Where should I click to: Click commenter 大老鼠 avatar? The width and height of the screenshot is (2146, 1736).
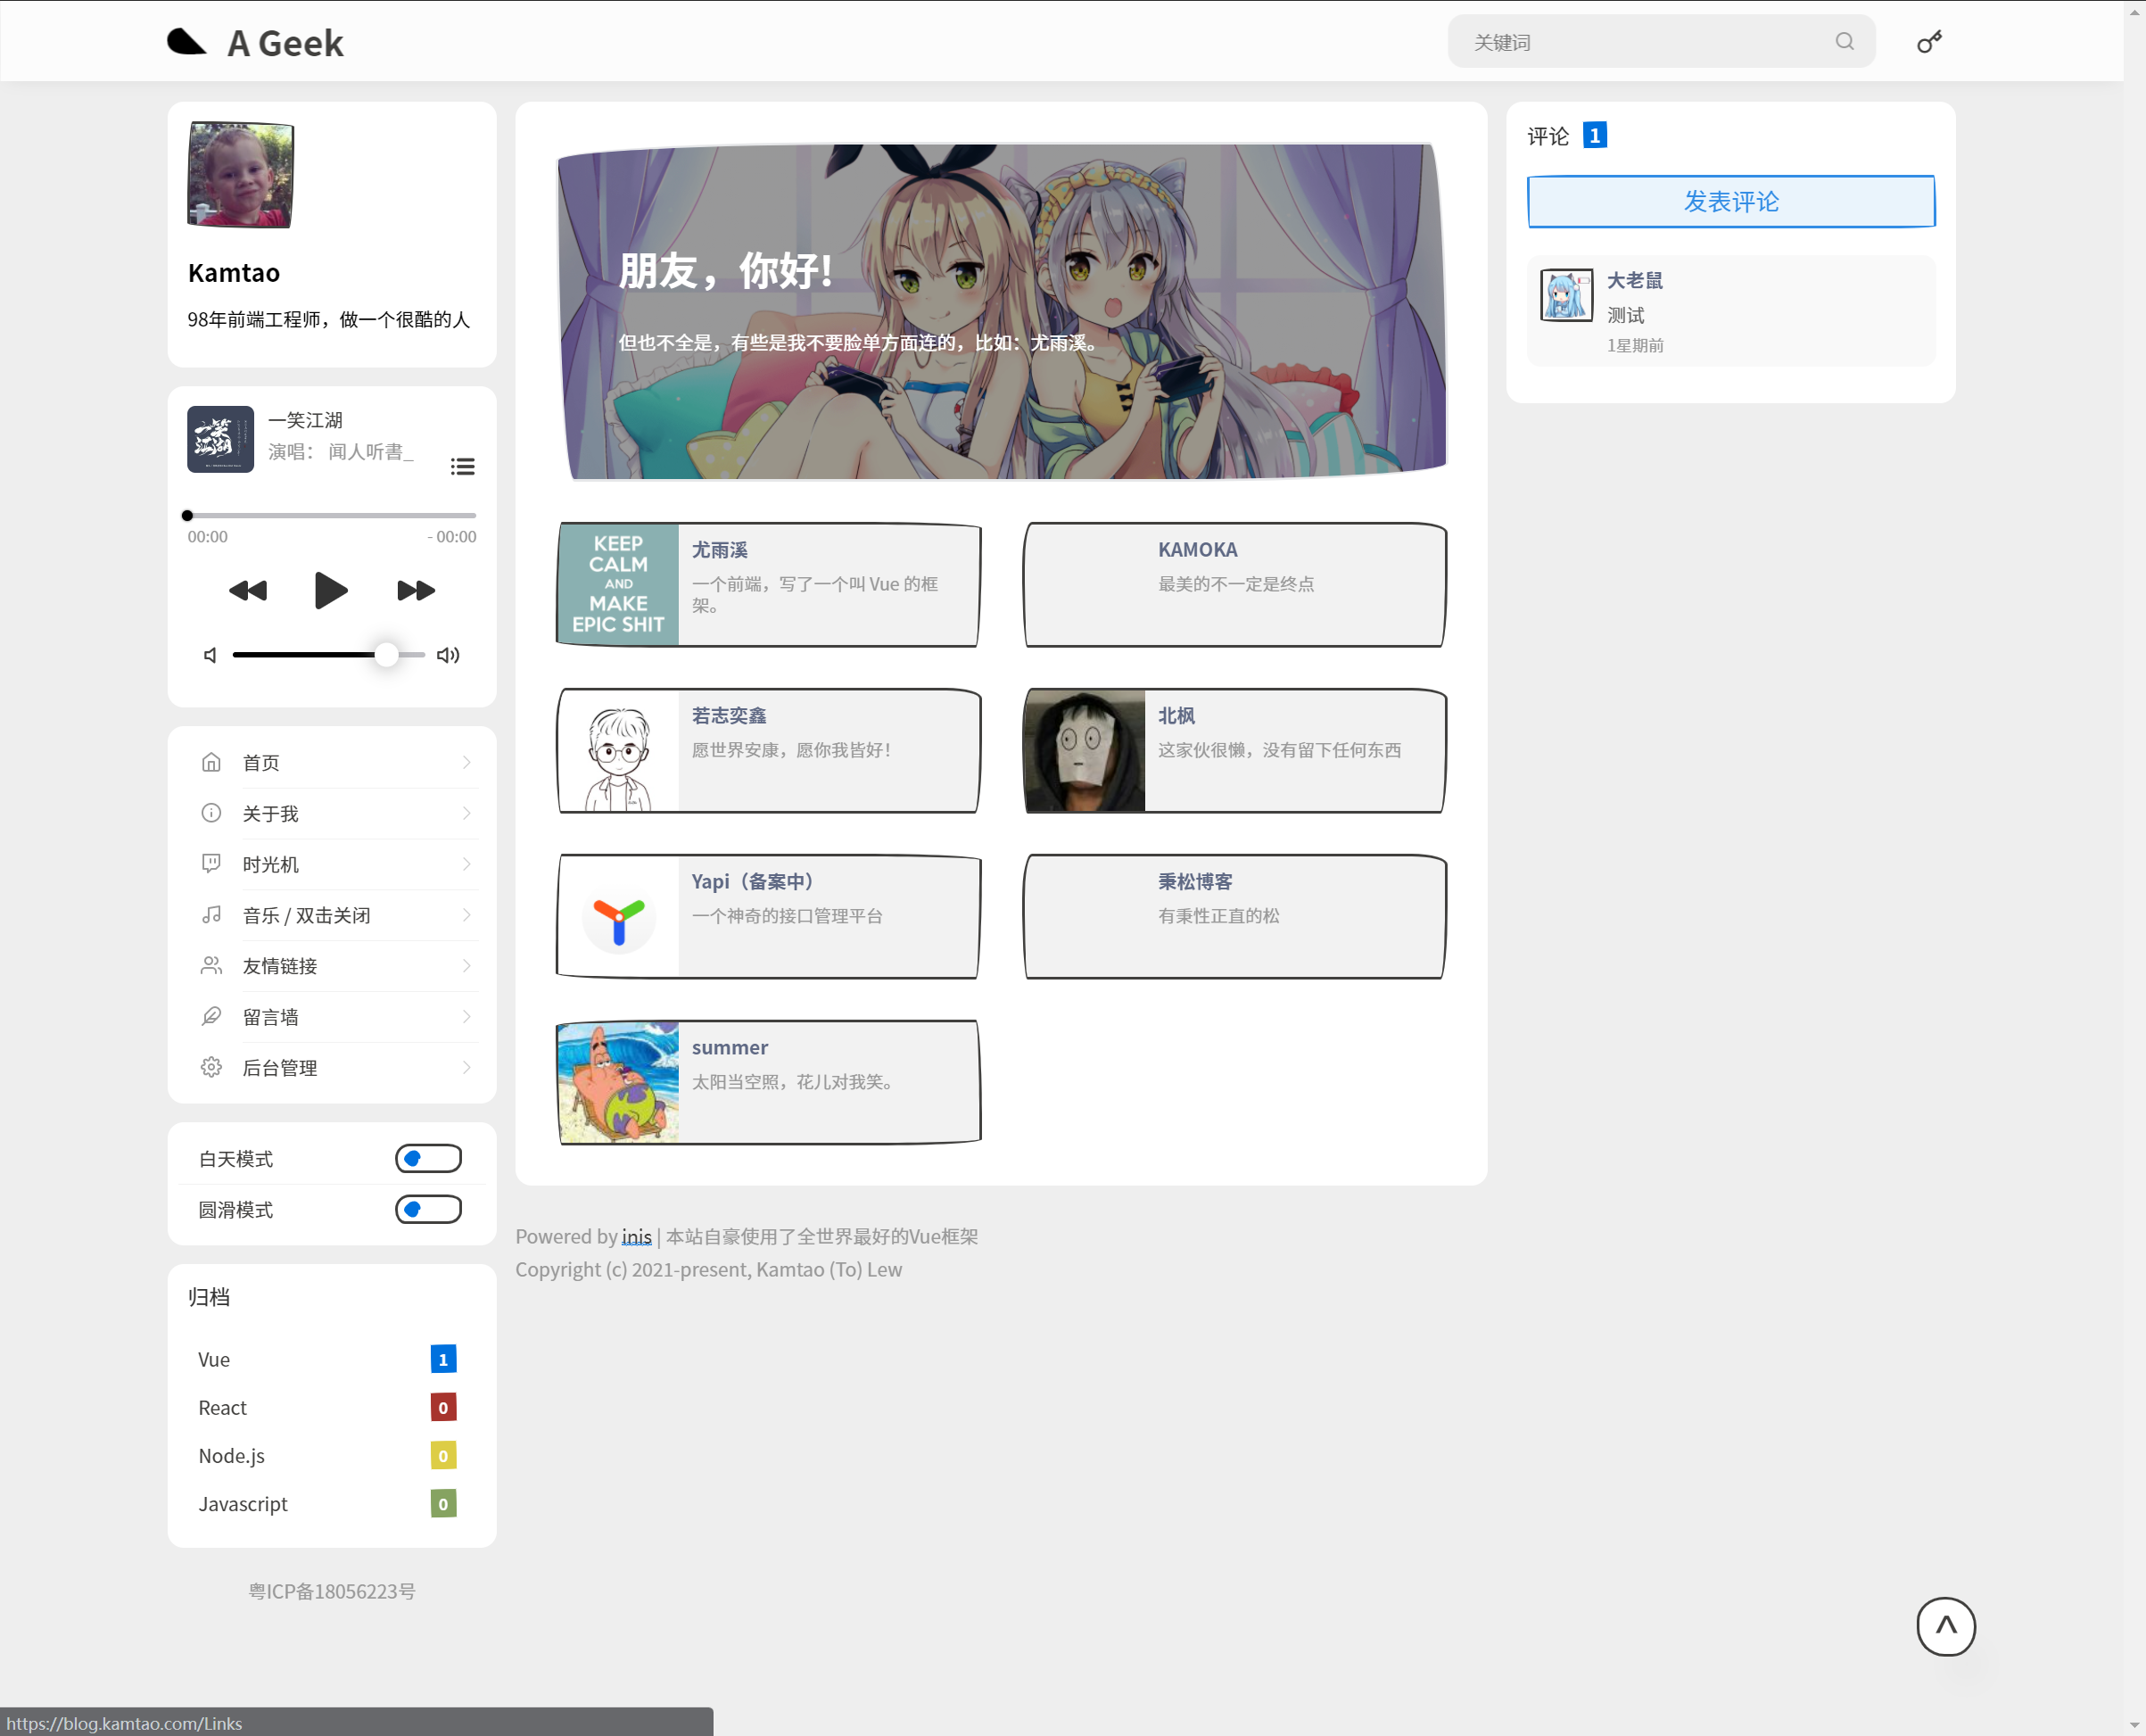[1566, 295]
